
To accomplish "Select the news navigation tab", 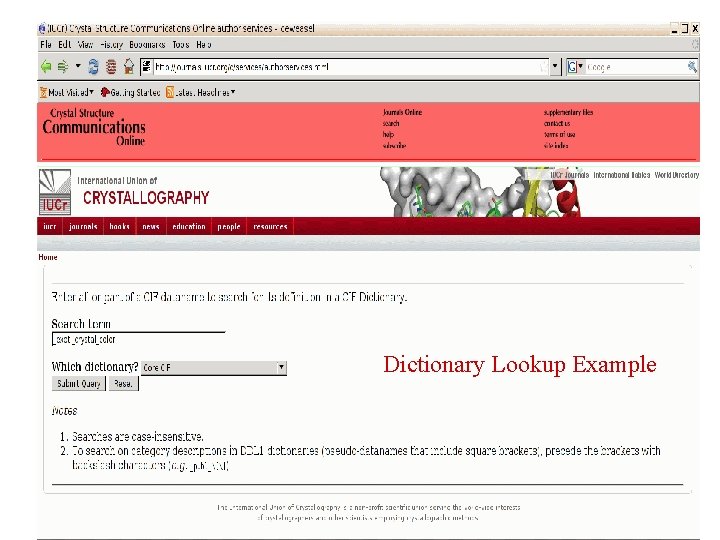I will 151,226.
